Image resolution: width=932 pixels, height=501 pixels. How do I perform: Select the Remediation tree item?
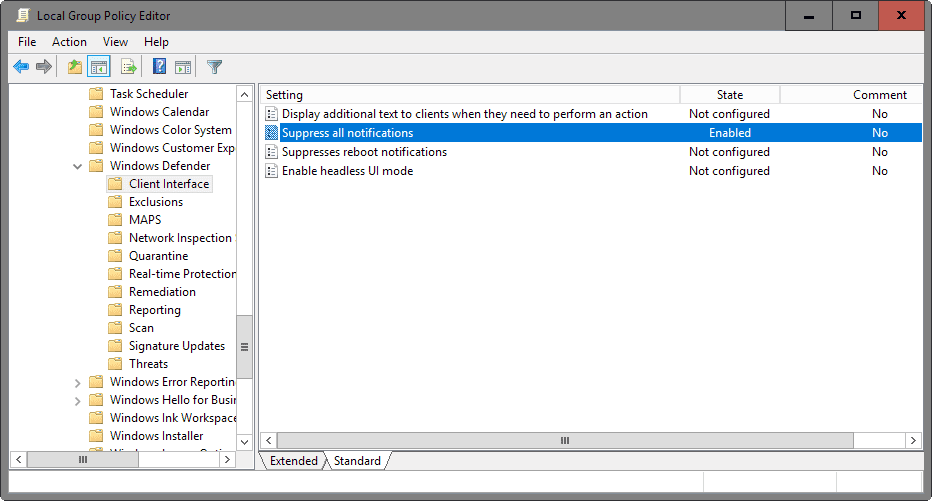[162, 292]
